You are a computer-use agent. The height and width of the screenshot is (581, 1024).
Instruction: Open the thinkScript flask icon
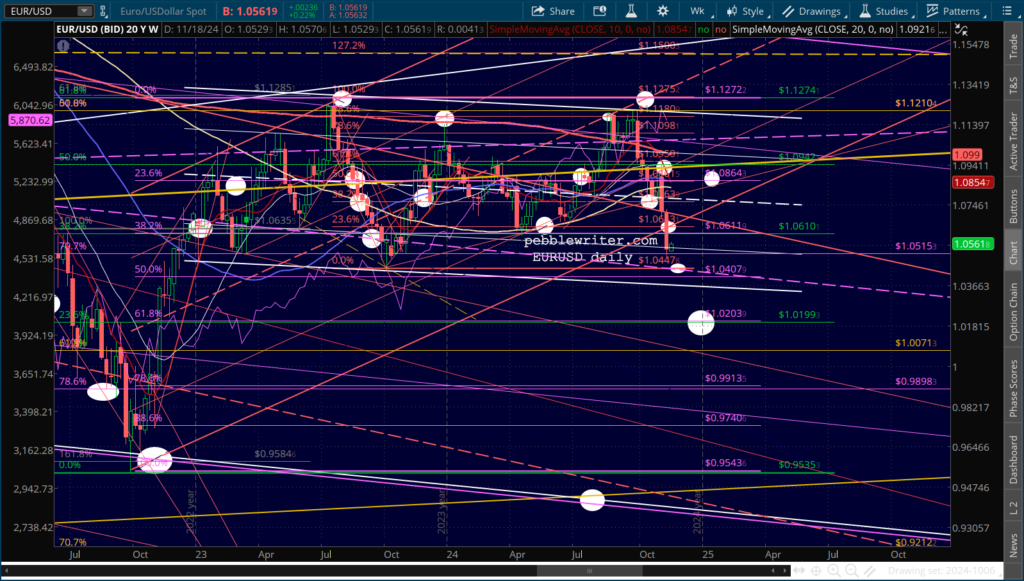click(x=631, y=11)
